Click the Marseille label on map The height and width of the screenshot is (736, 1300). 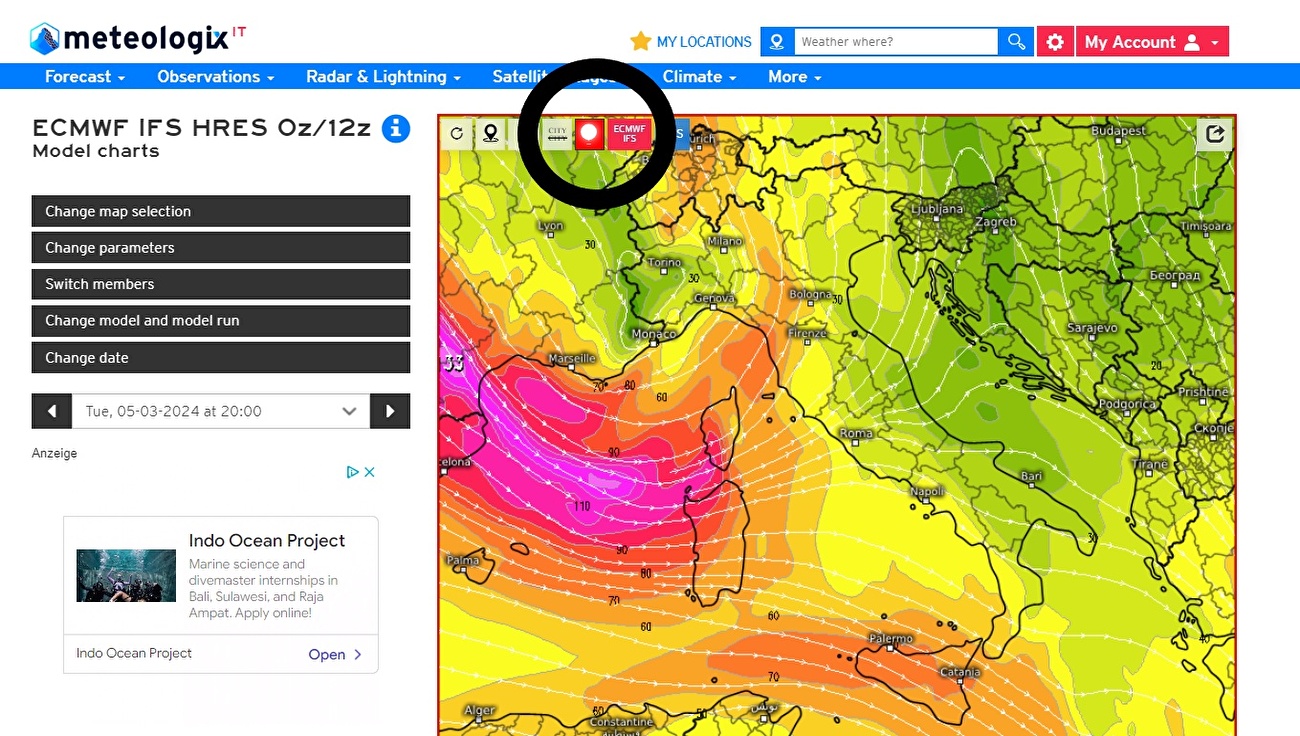[572, 358]
